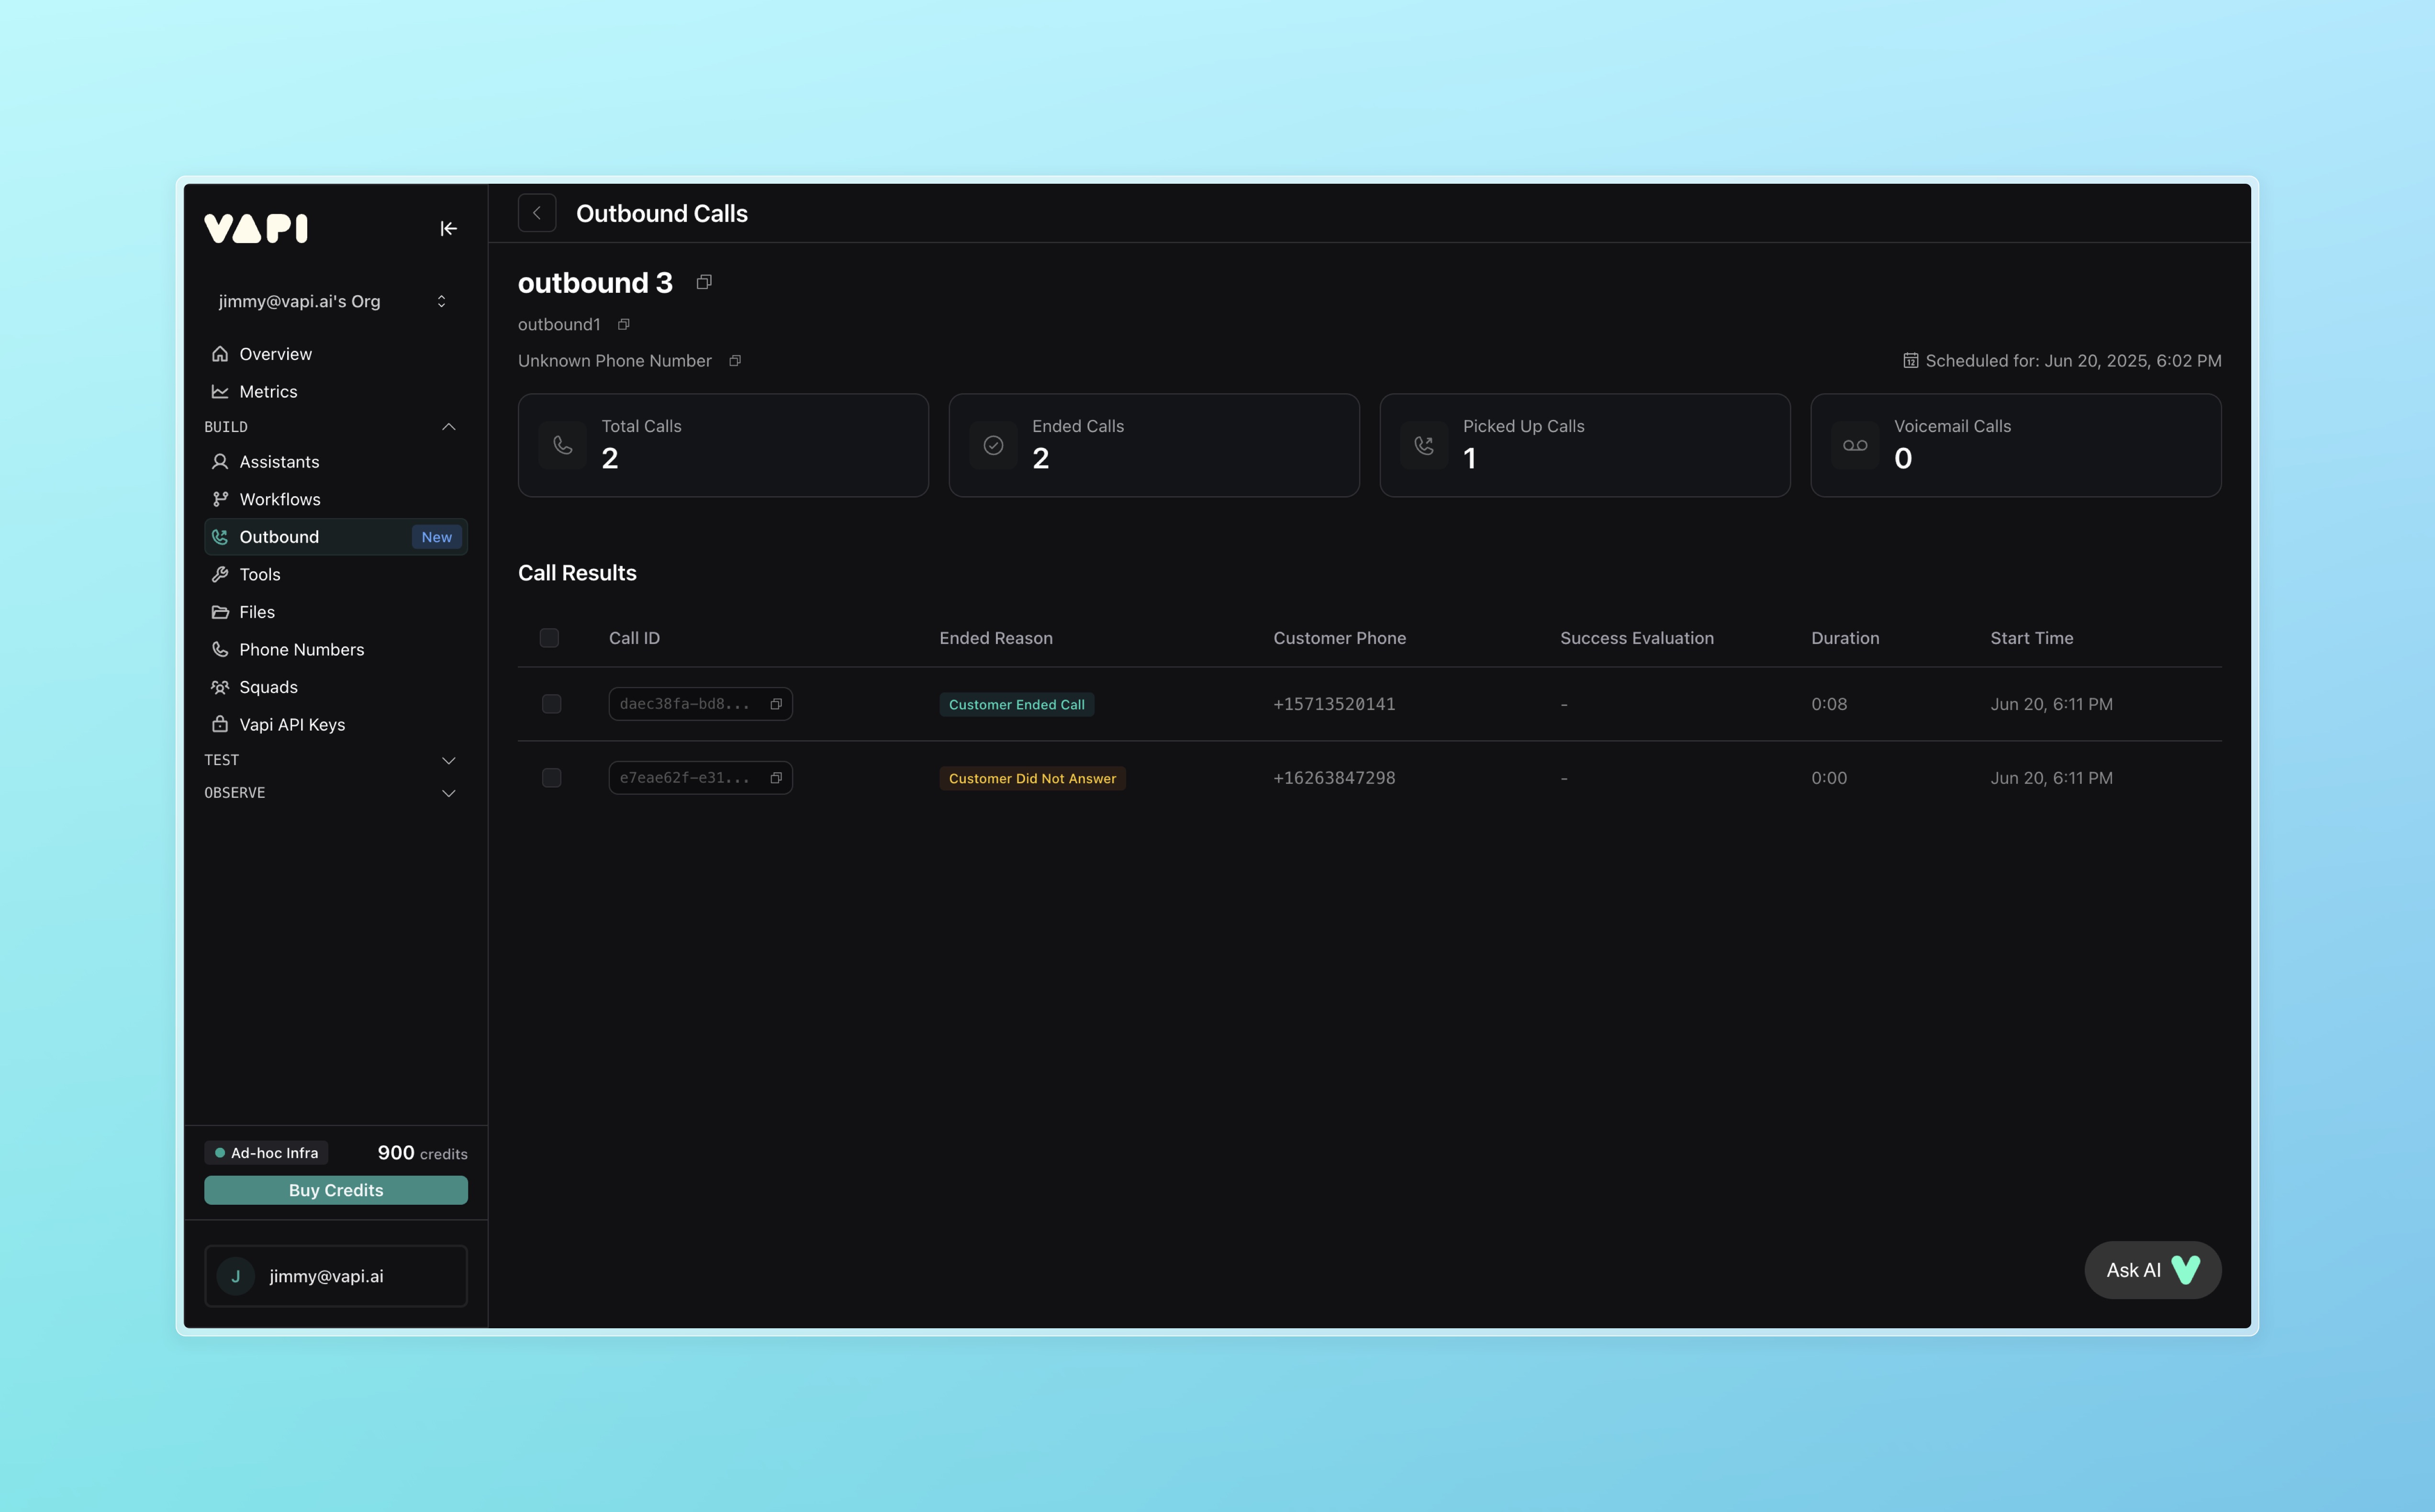This screenshot has height=1512, width=2435.
Task: Copy call ID daec38fa-bd8
Action: 776,704
